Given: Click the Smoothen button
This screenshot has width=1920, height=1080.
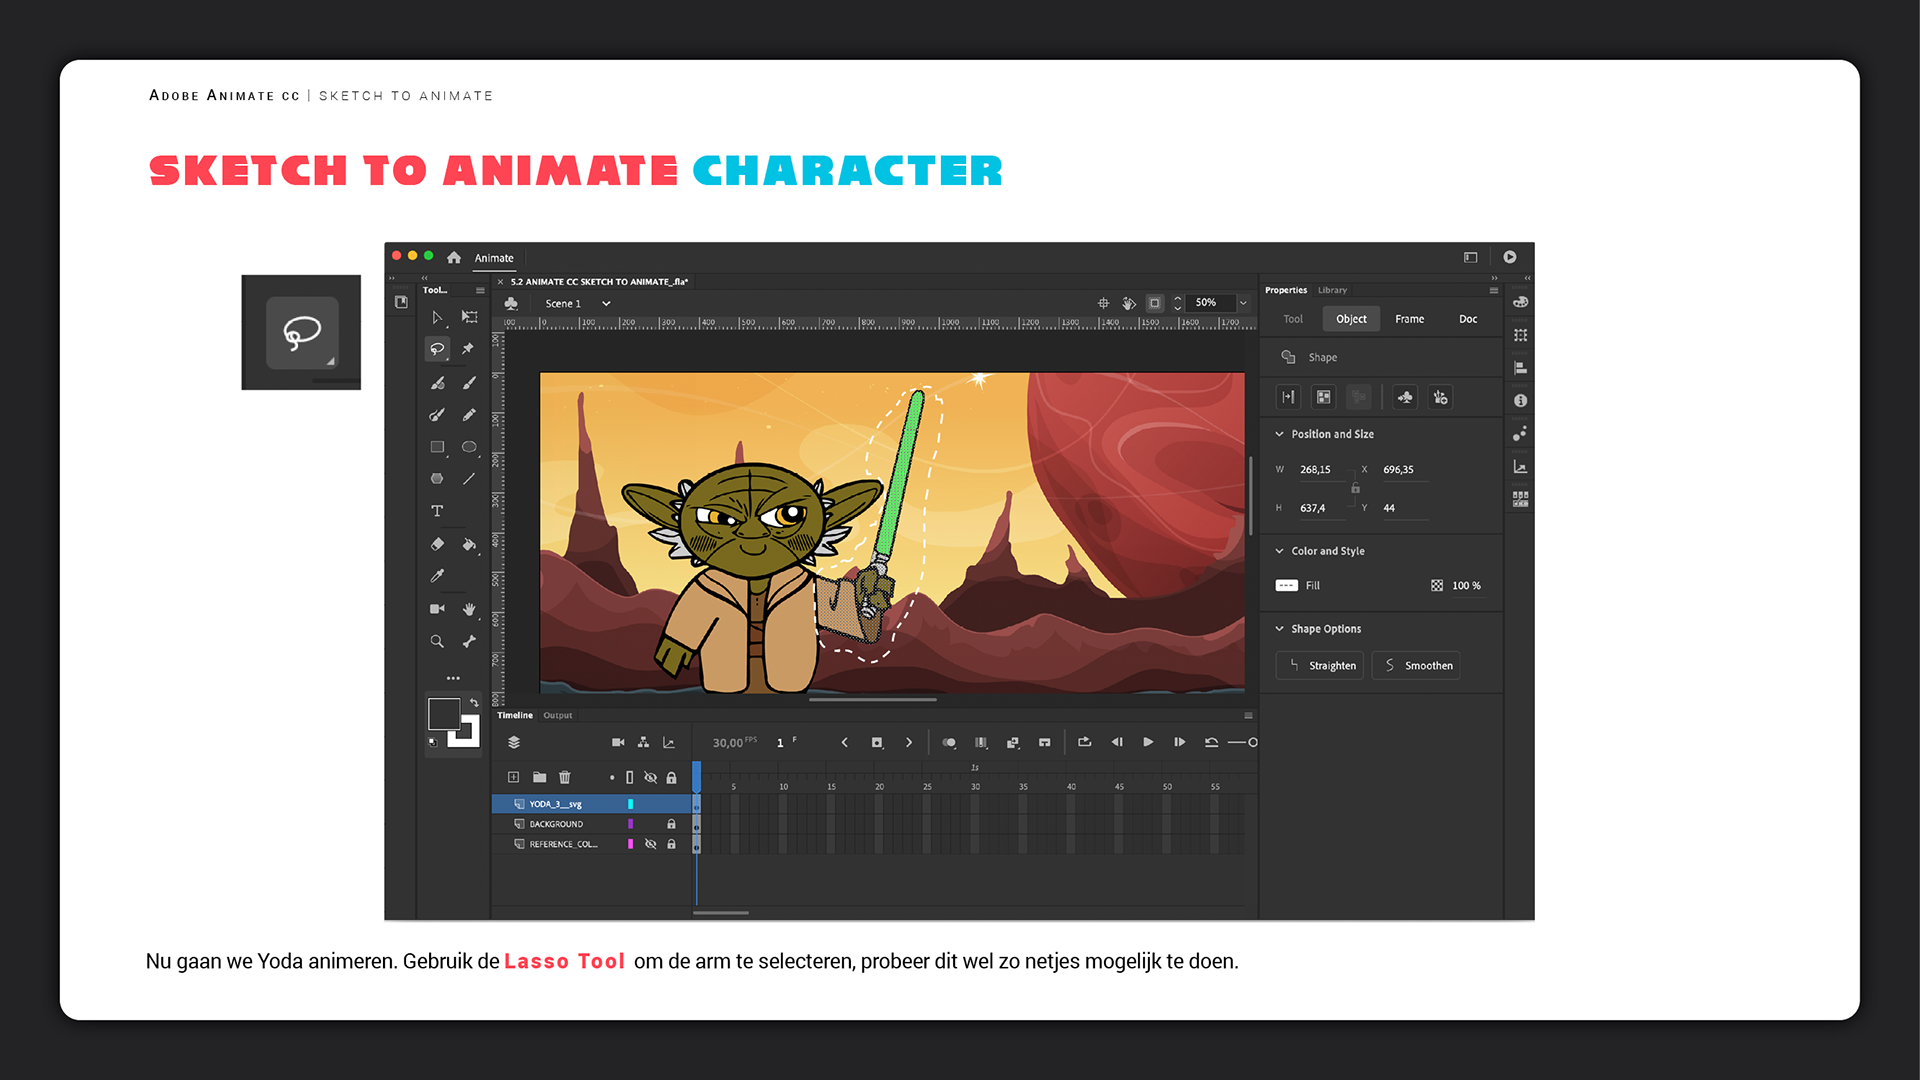Looking at the screenshot, I should click(1417, 665).
